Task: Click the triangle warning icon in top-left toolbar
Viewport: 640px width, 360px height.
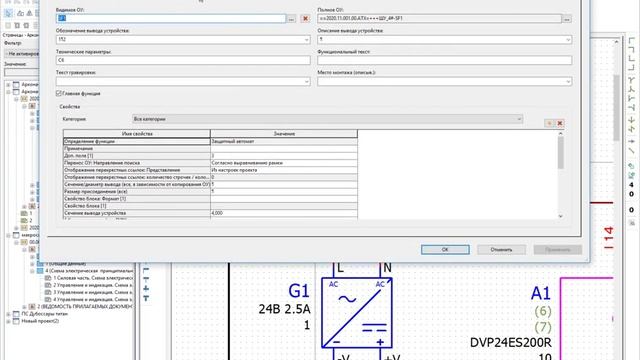Action: pos(29,13)
